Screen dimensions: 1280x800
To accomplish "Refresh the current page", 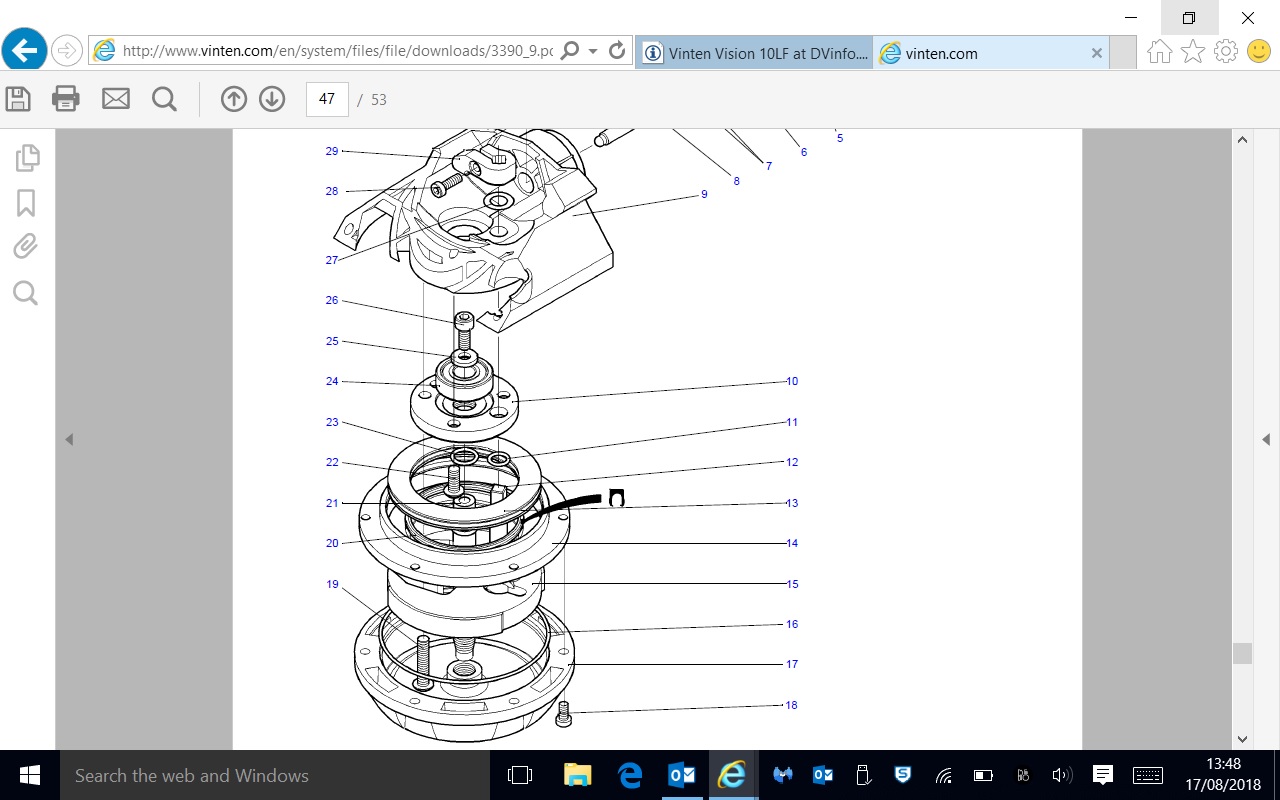I will pos(617,51).
